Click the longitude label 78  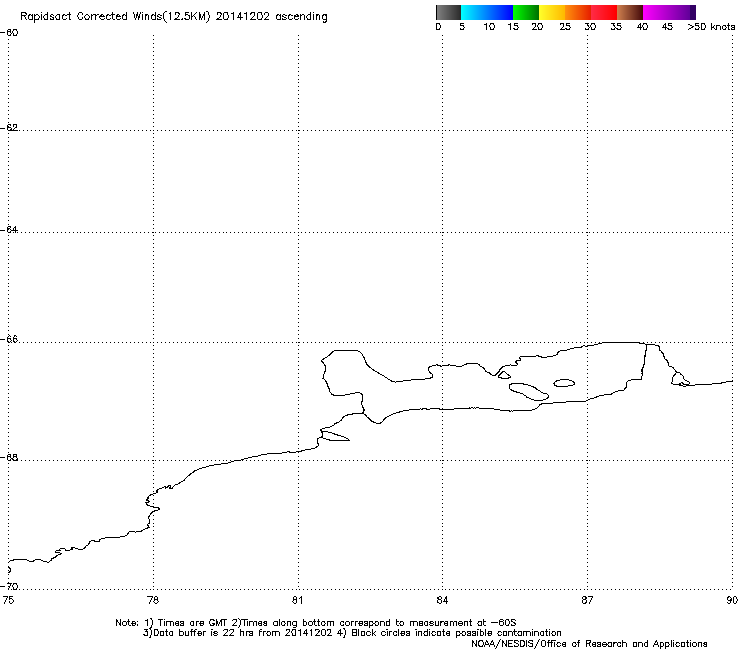pyautogui.click(x=153, y=600)
